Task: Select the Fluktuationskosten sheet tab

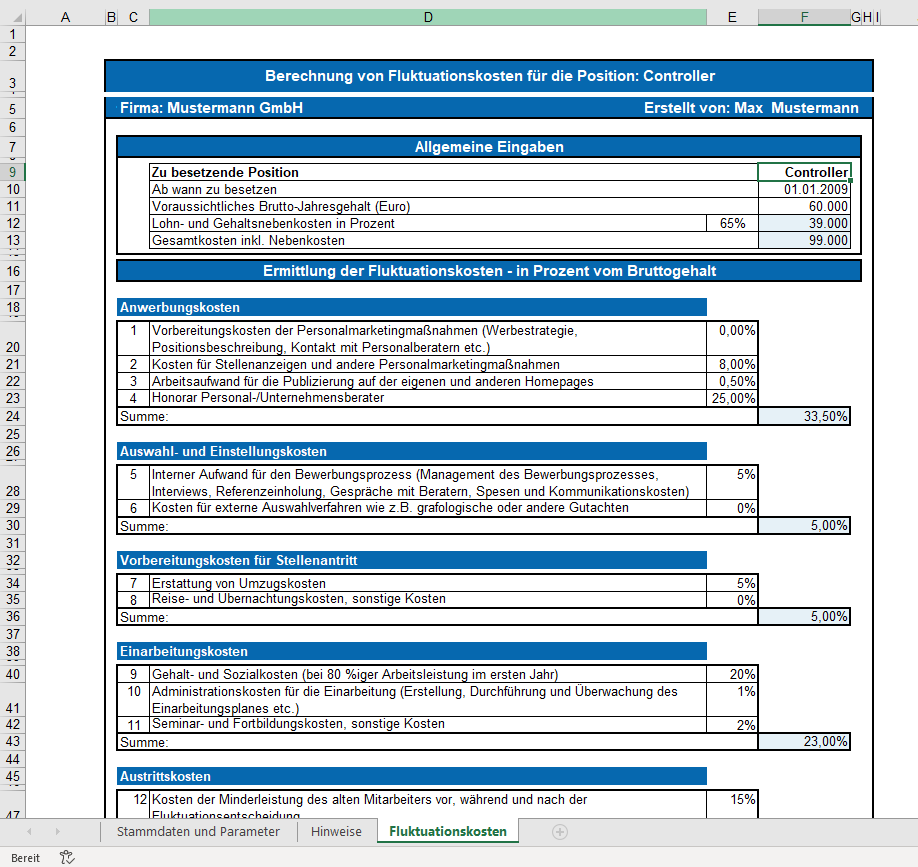Action: click(x=448, y=831)
